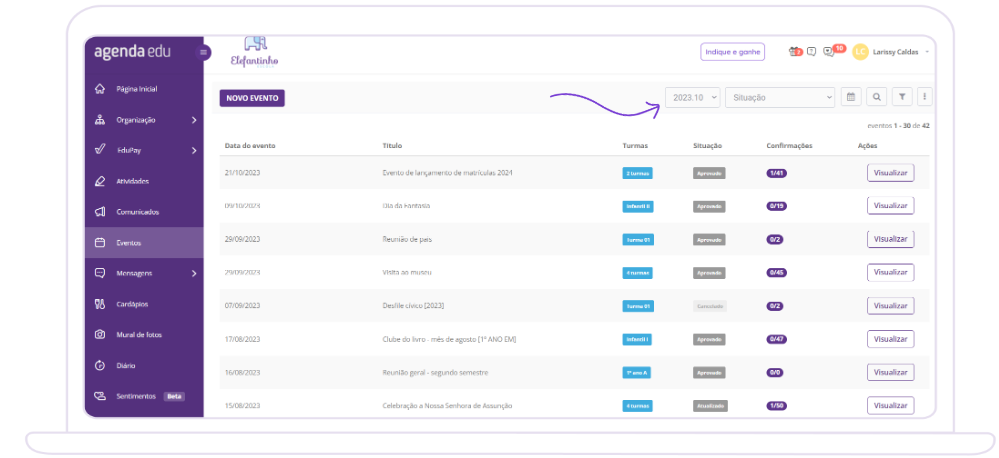Open the help question-mark bubble icon

(811, 52)
